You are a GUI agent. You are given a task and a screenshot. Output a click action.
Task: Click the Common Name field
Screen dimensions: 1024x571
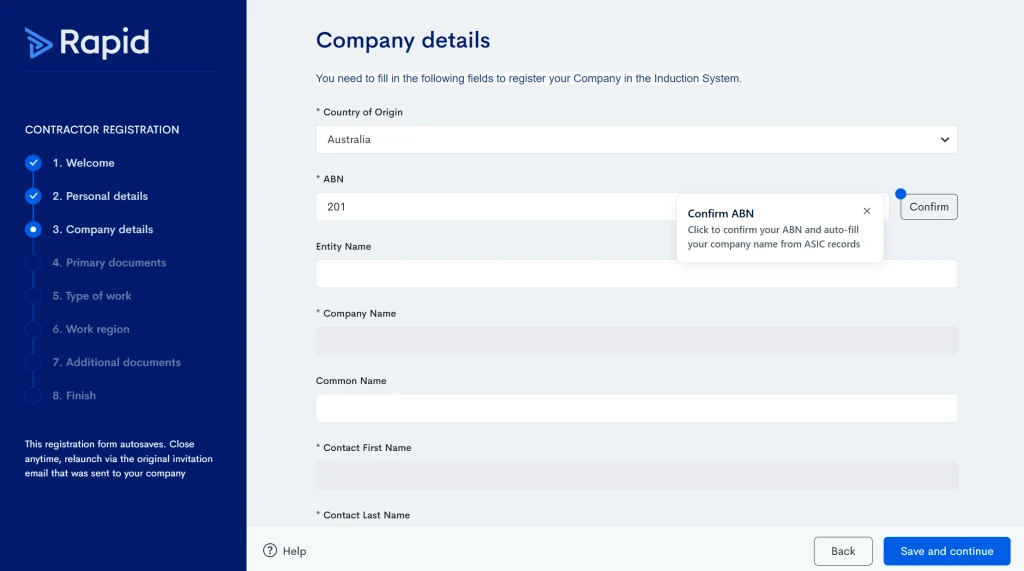tap(636, 408)
